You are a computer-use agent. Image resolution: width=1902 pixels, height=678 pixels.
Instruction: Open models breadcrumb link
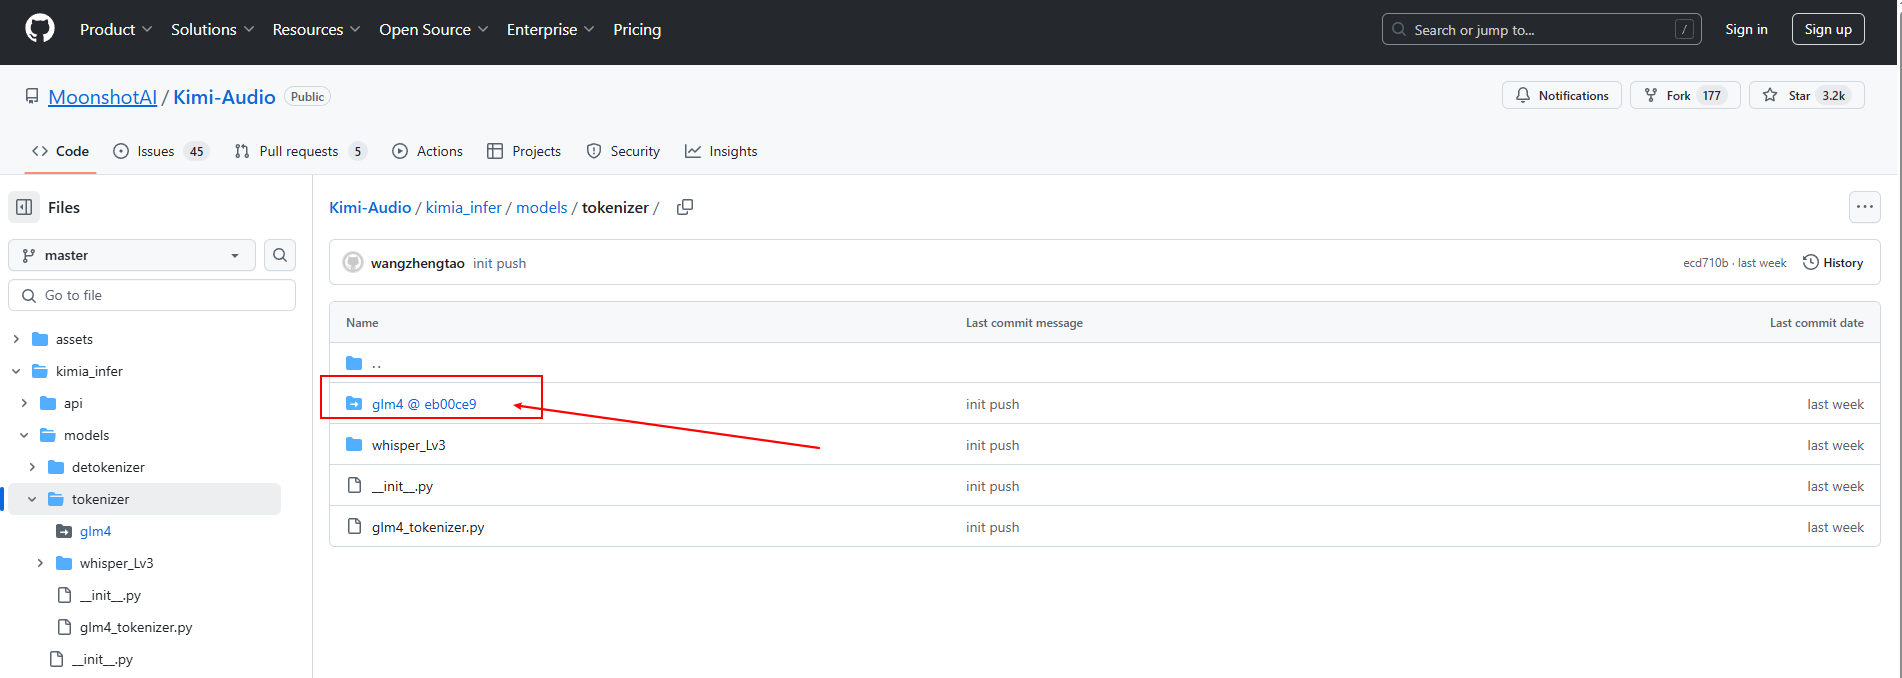click(542, 207)
